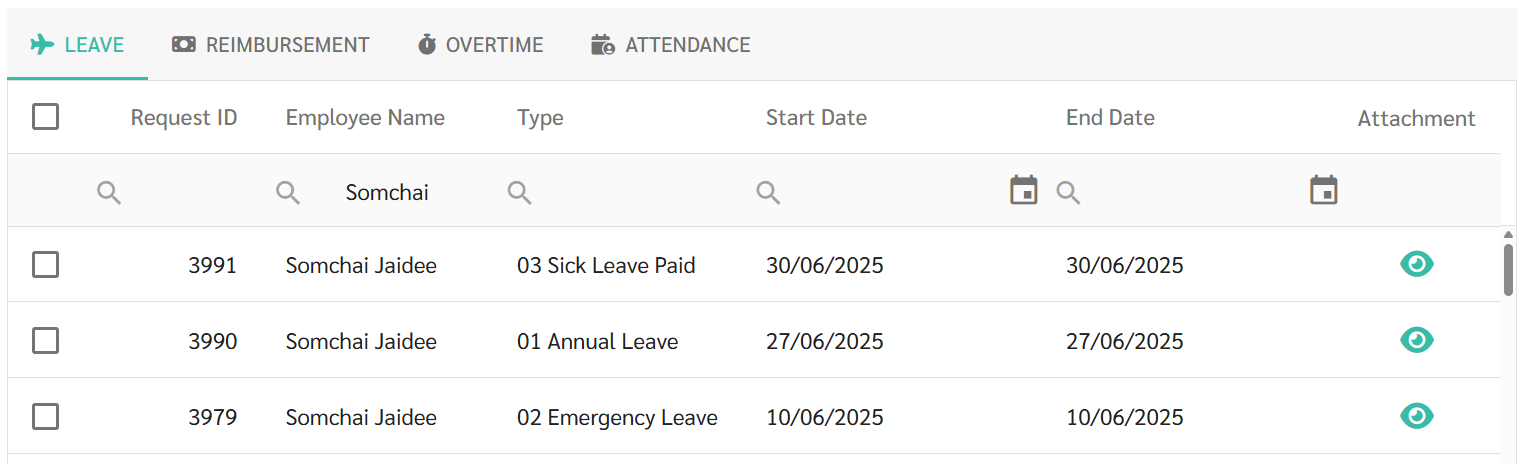This screenshot has height=464, width=1528.
Task: Click the Type filter search icon
Action: [x=519, y=193]
